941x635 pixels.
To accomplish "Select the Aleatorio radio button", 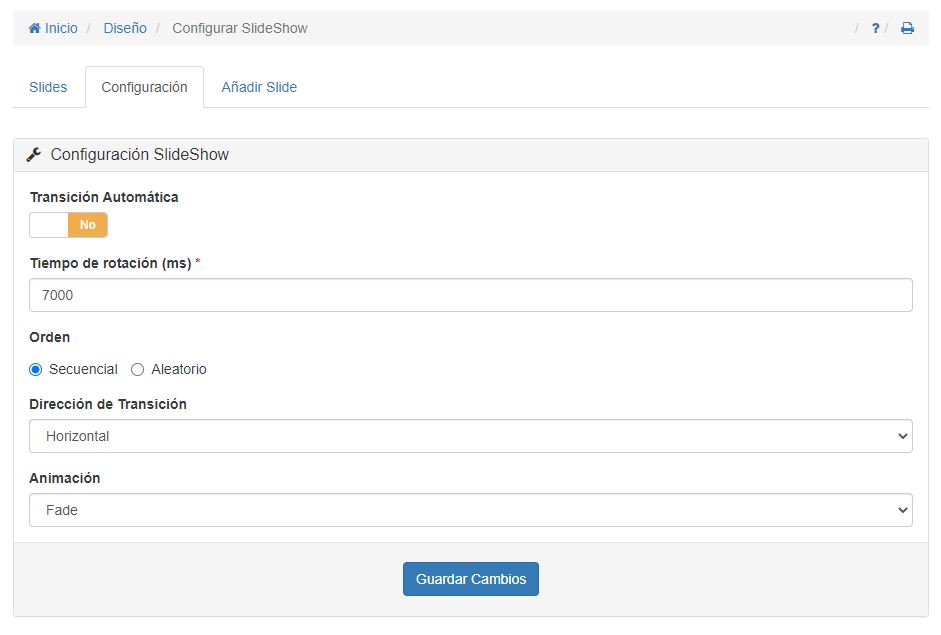I will click(x=137, y=369).
